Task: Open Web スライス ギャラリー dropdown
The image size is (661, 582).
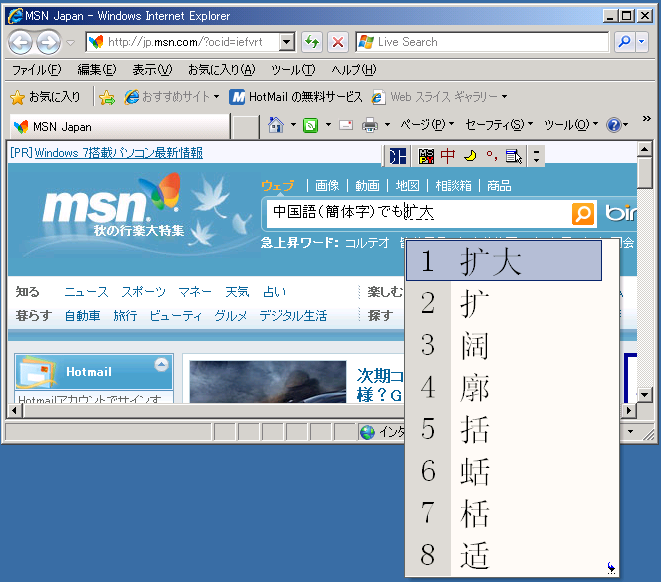Action: click(x=439, y=97)
